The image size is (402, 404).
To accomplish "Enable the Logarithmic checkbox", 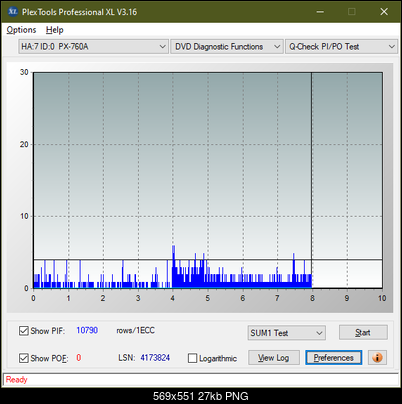I will [192, 358].
